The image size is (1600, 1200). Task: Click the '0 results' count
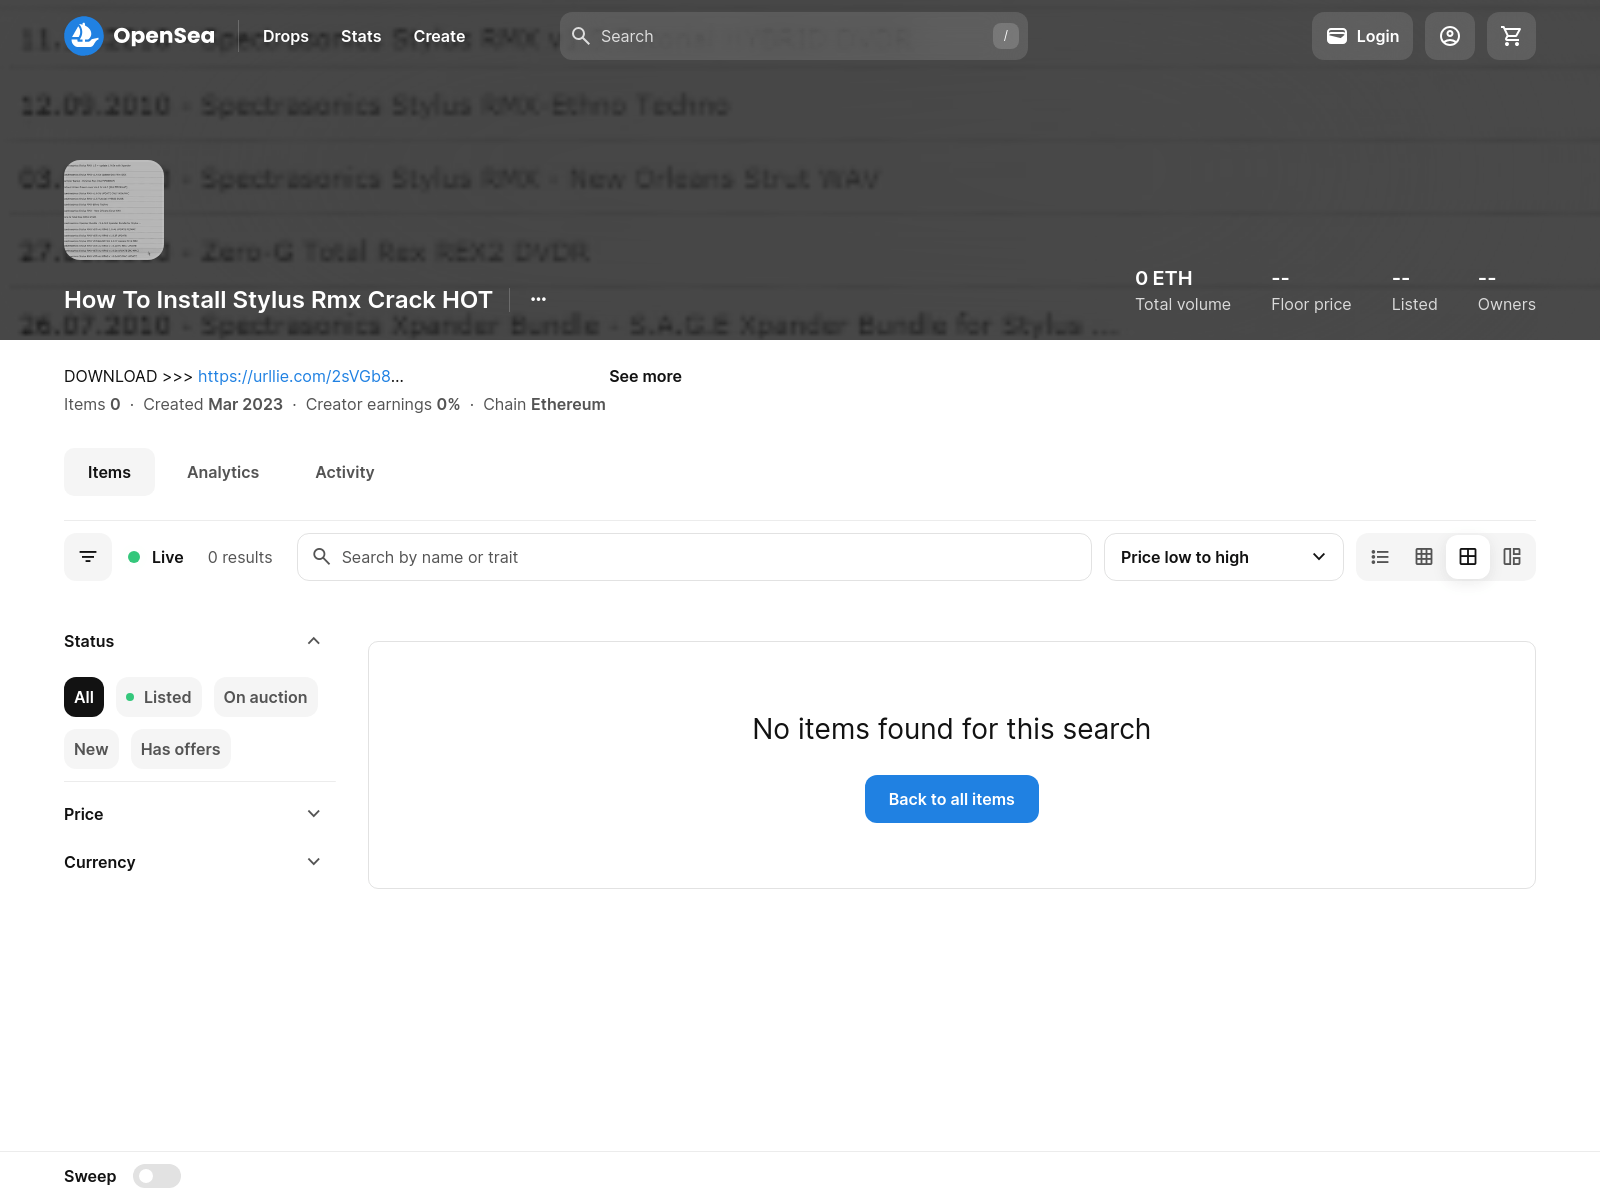(x=240, y=557)
